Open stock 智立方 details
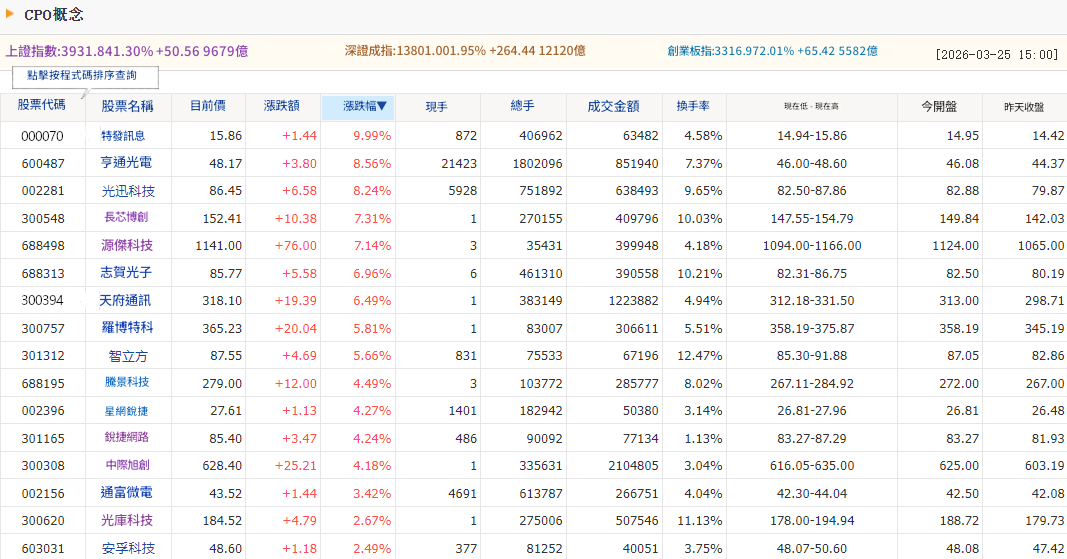The image size is (1067, 559). [128, 356]
